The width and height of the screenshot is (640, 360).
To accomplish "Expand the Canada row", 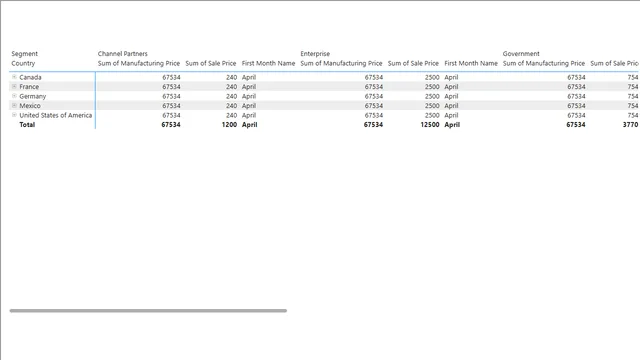I will pyautogui.click(x=14, y=77).
